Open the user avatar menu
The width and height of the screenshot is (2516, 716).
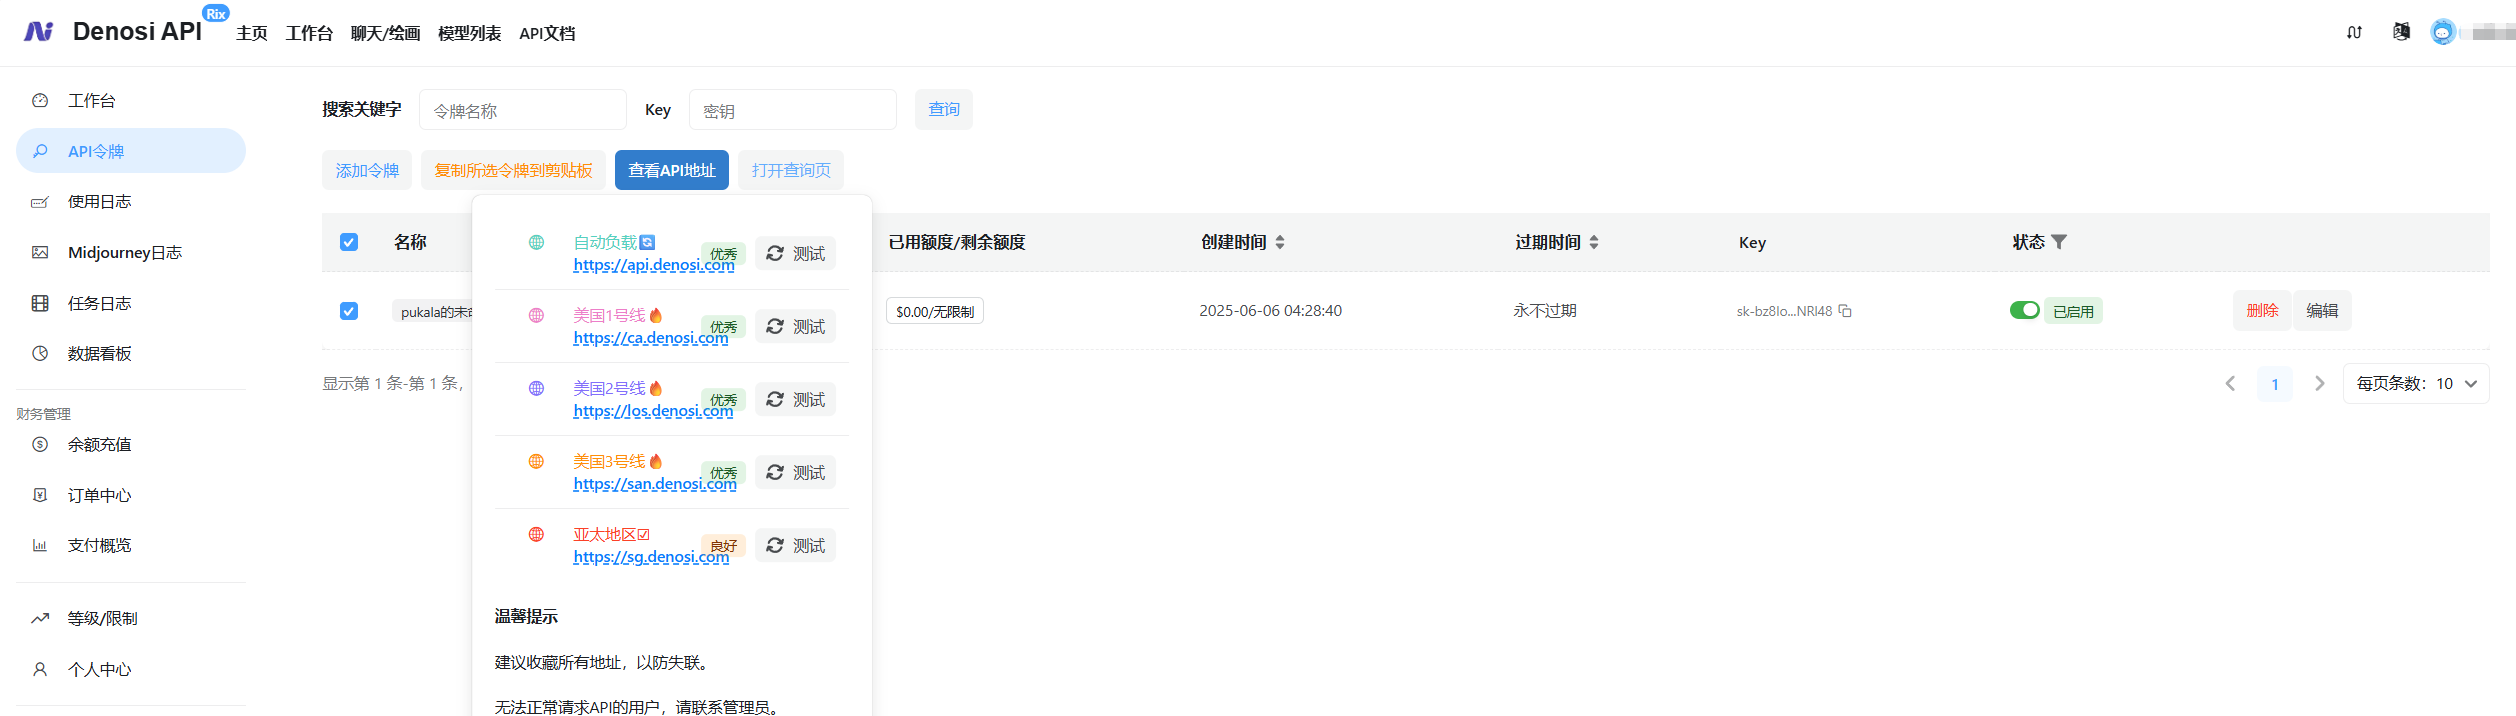(x=2443, y=32)
